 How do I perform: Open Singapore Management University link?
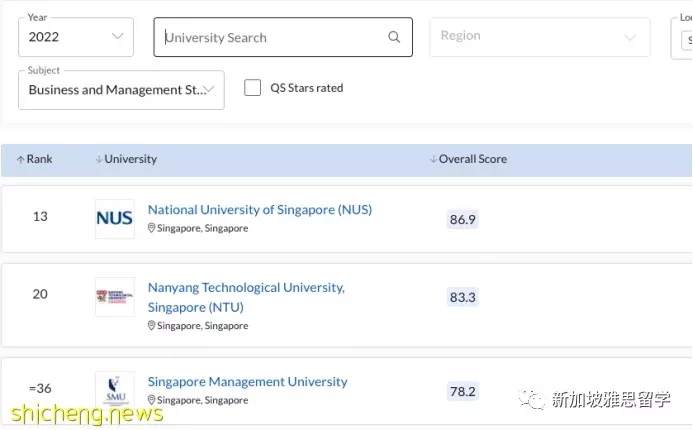(x=248, y=381)
